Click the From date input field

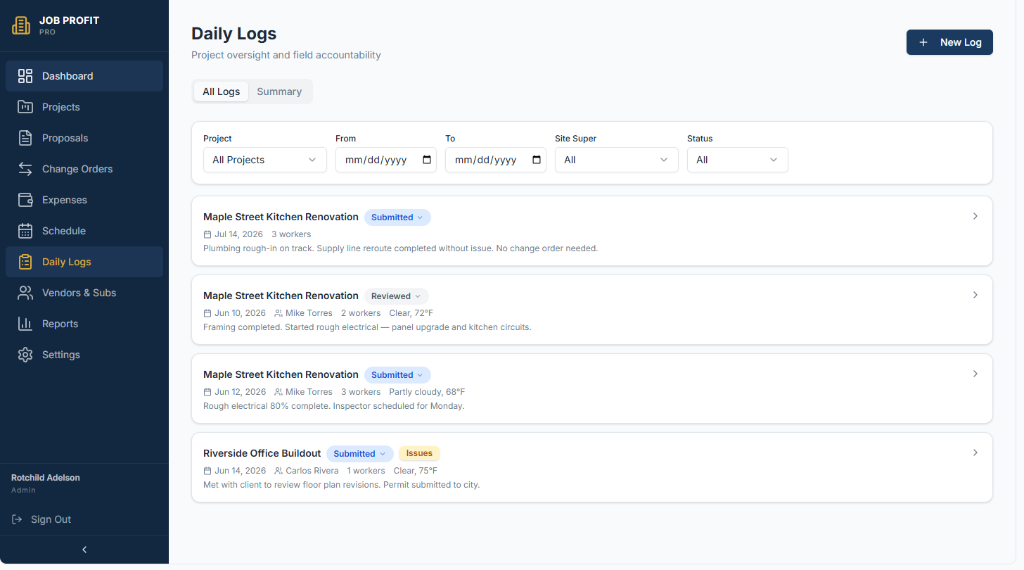[386, 160]
